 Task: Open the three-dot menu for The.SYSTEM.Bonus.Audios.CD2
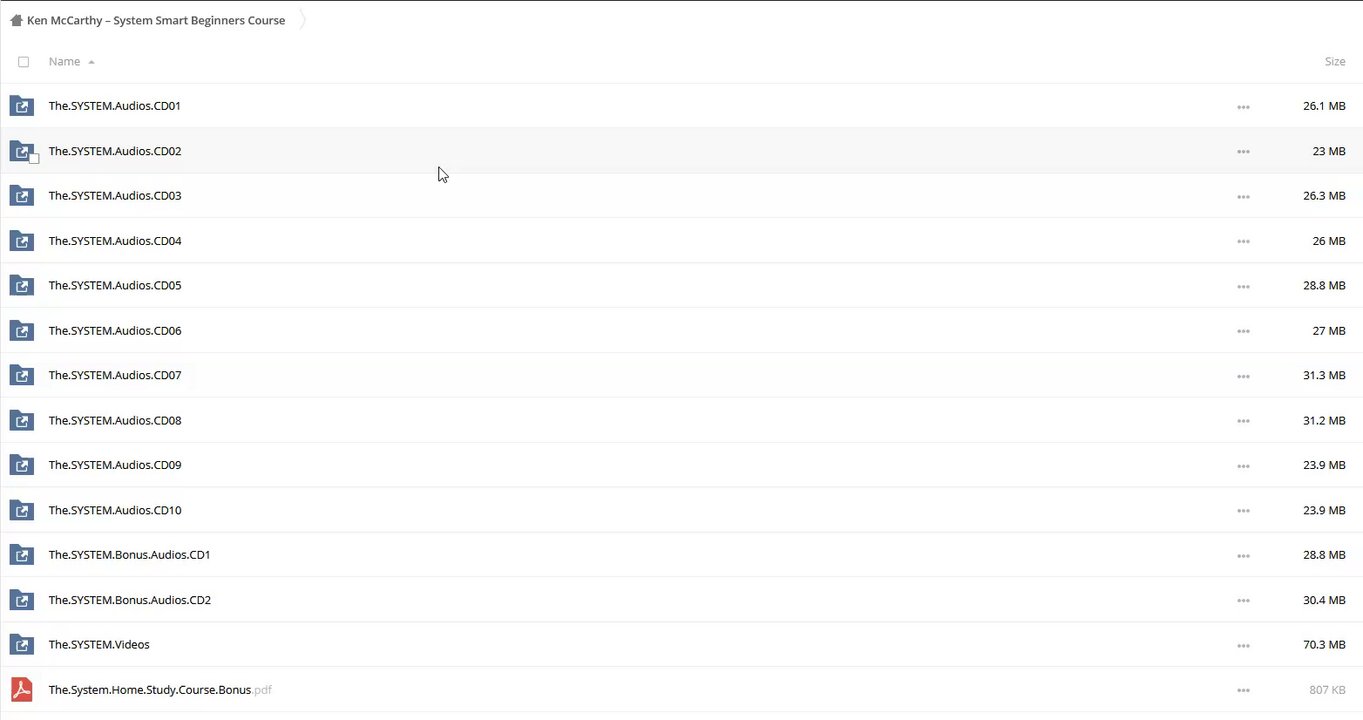point(1243,601)
